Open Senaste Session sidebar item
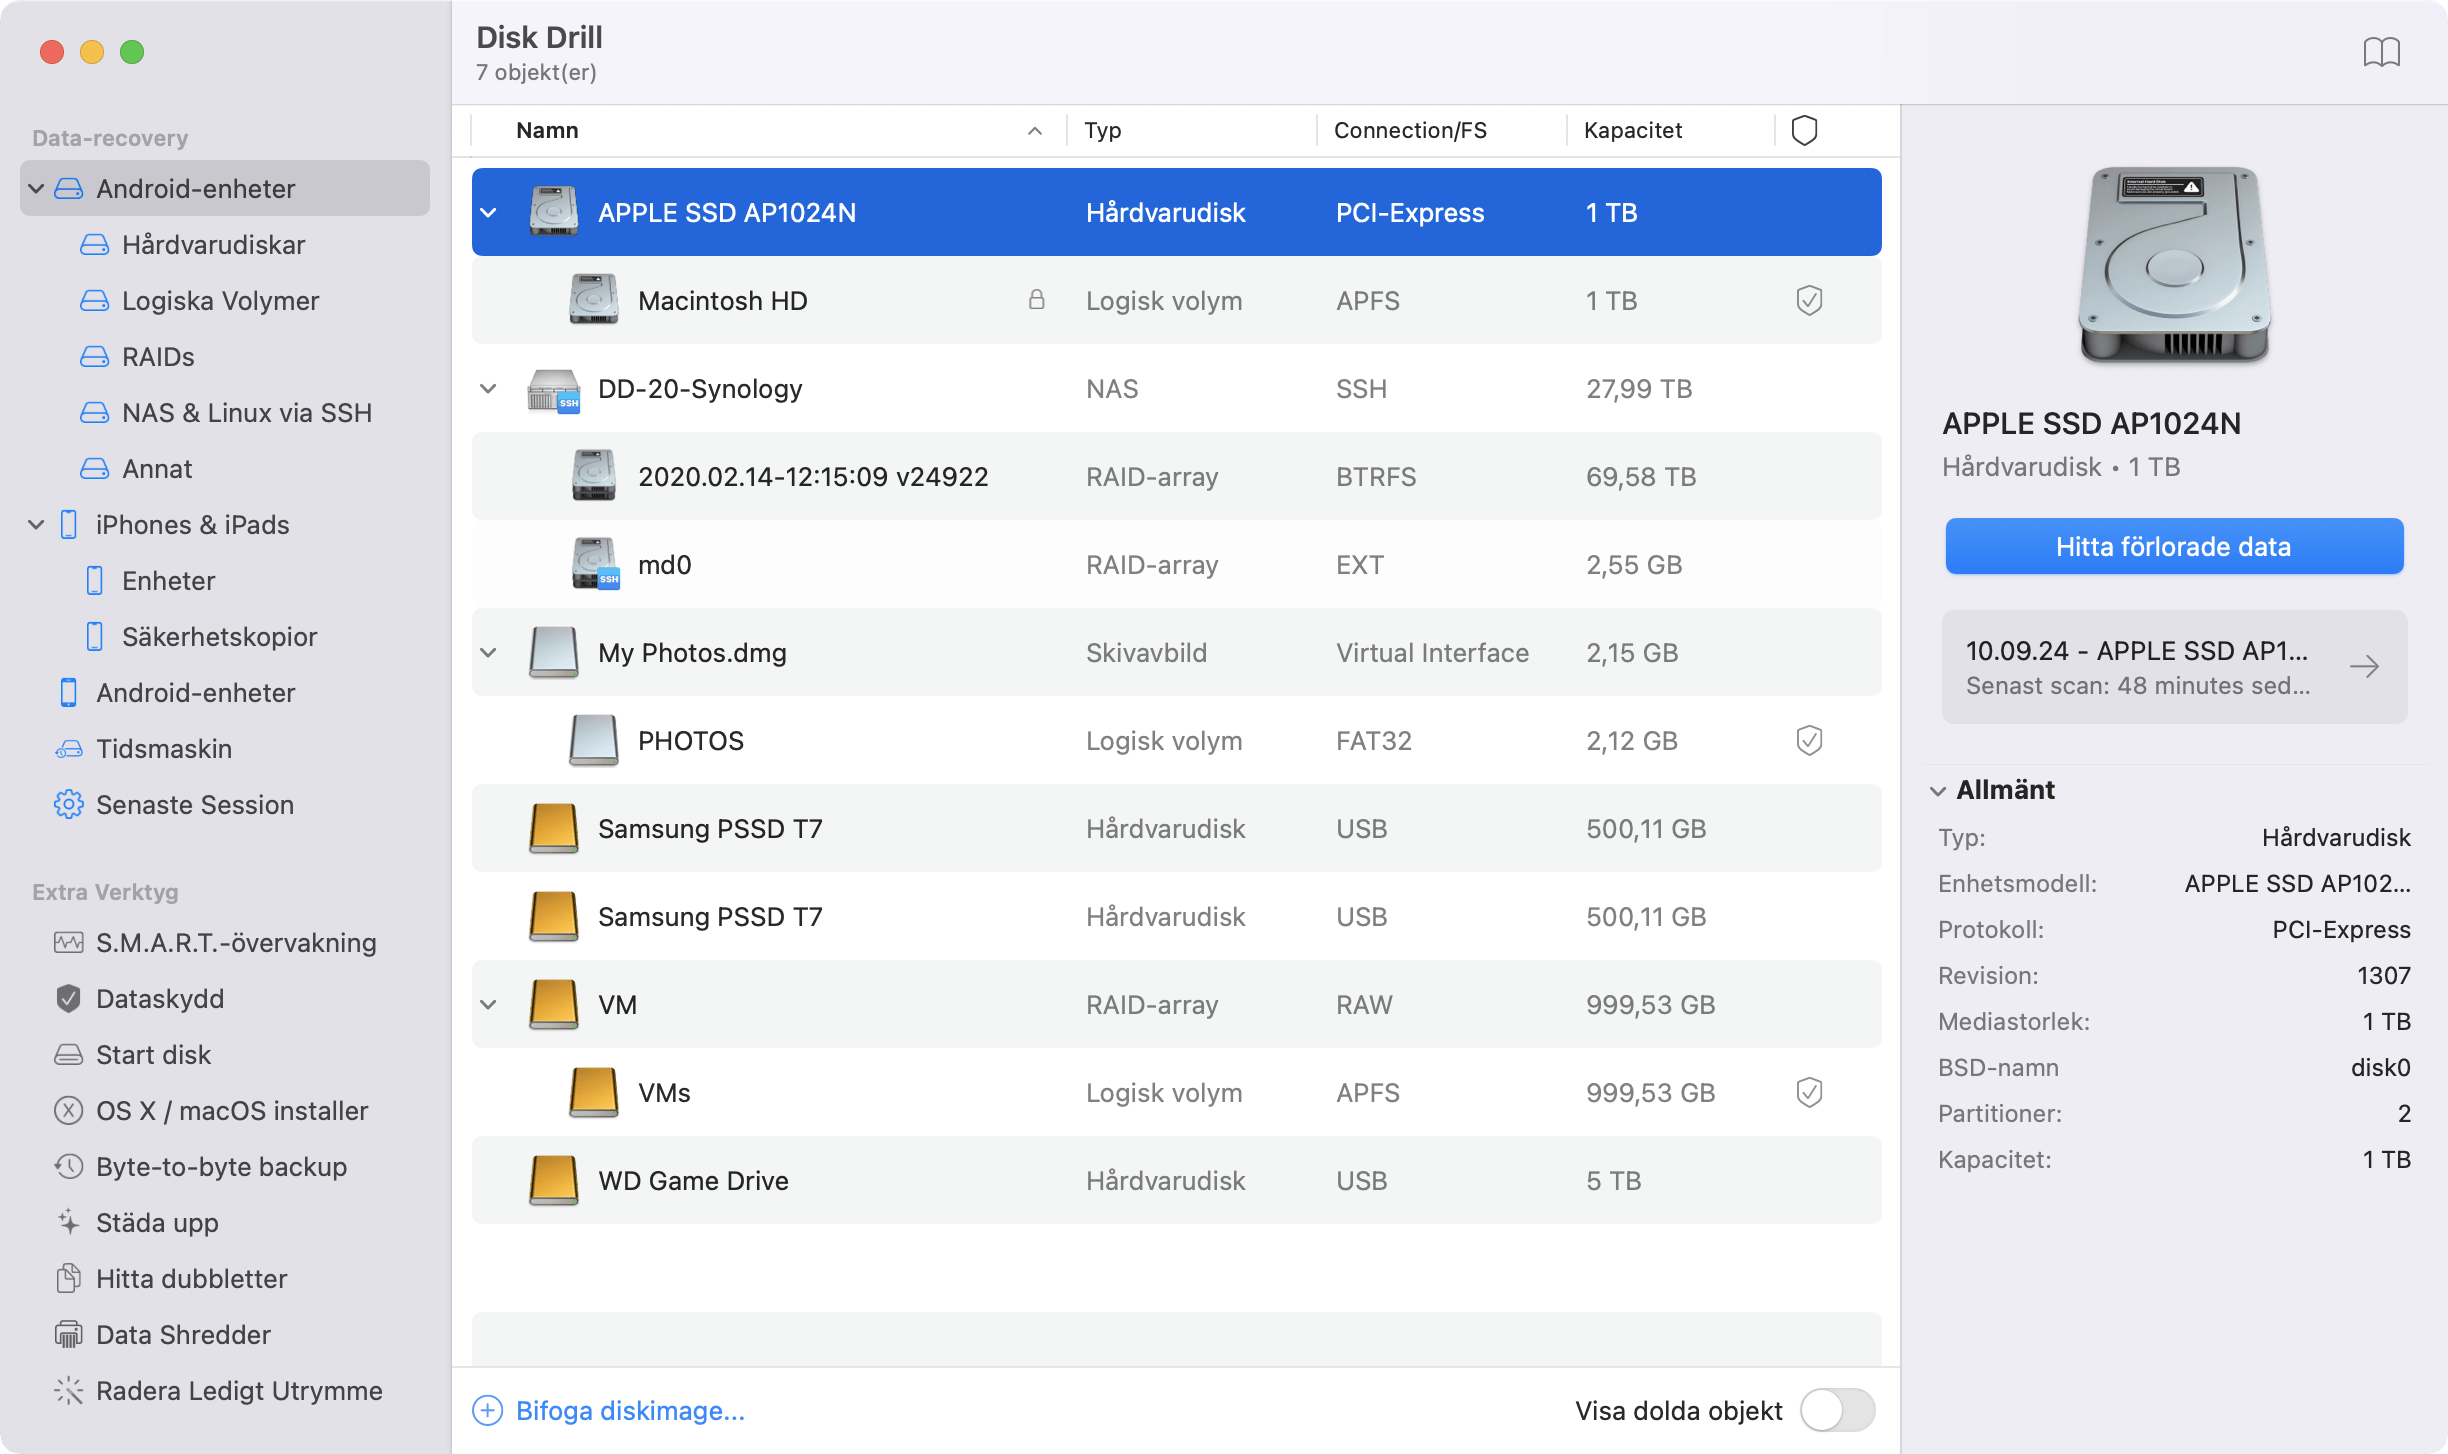 click(x=194, y=803)
